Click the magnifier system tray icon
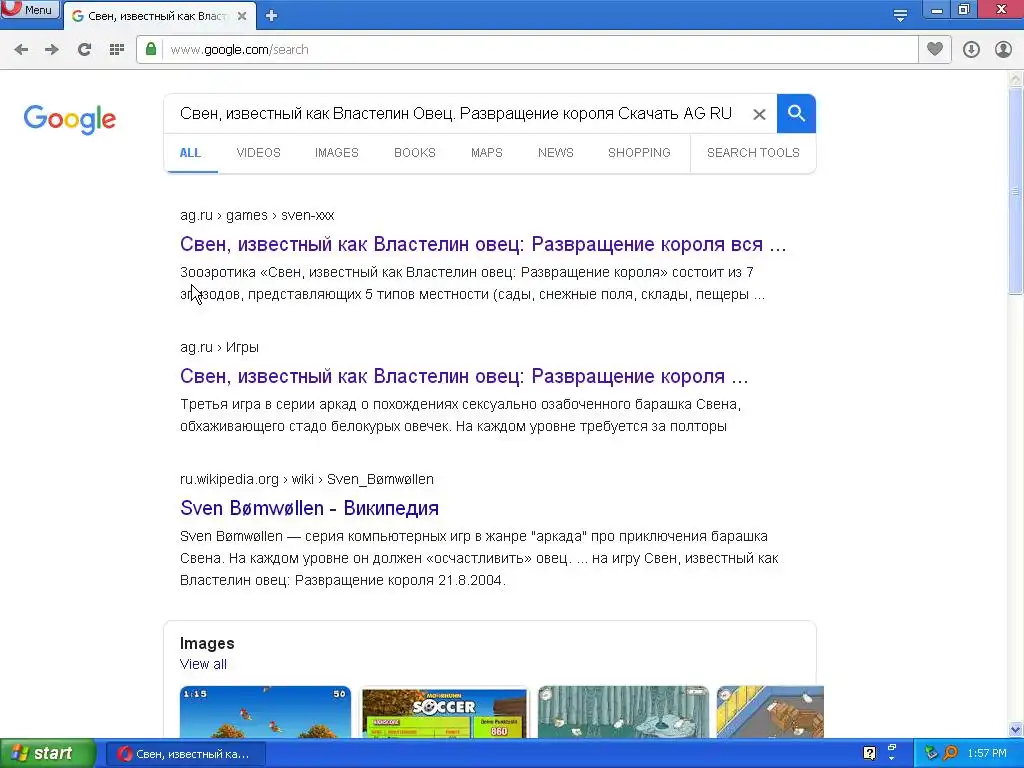Viewport: 1024px width, 768px height. pos(951,753)
